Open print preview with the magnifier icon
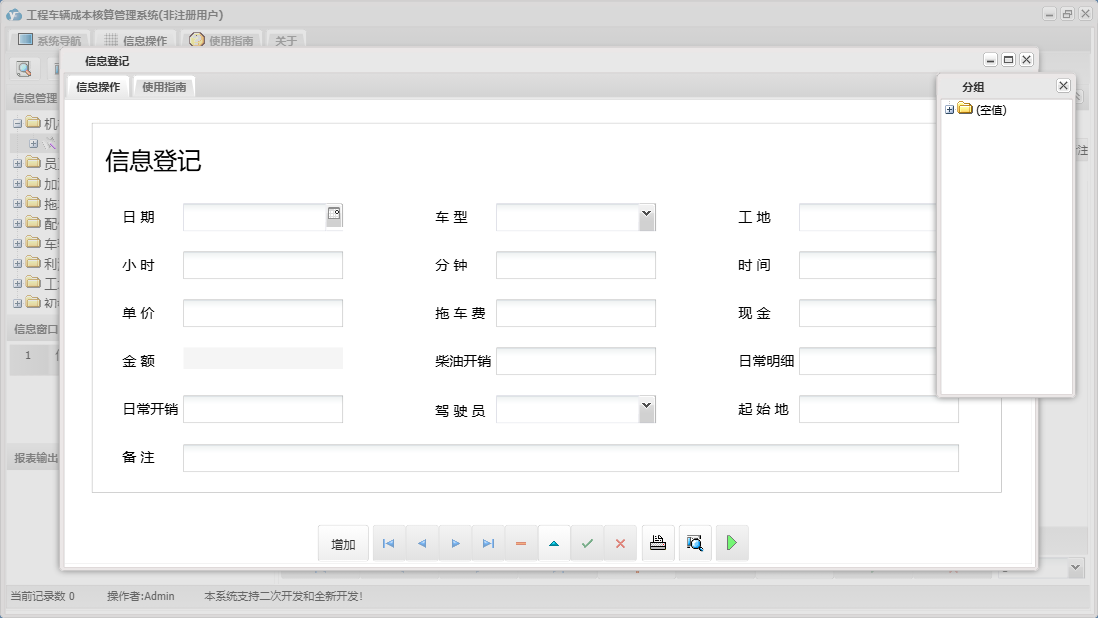Viewport: 1098px width, 618px height. (694, 542)
